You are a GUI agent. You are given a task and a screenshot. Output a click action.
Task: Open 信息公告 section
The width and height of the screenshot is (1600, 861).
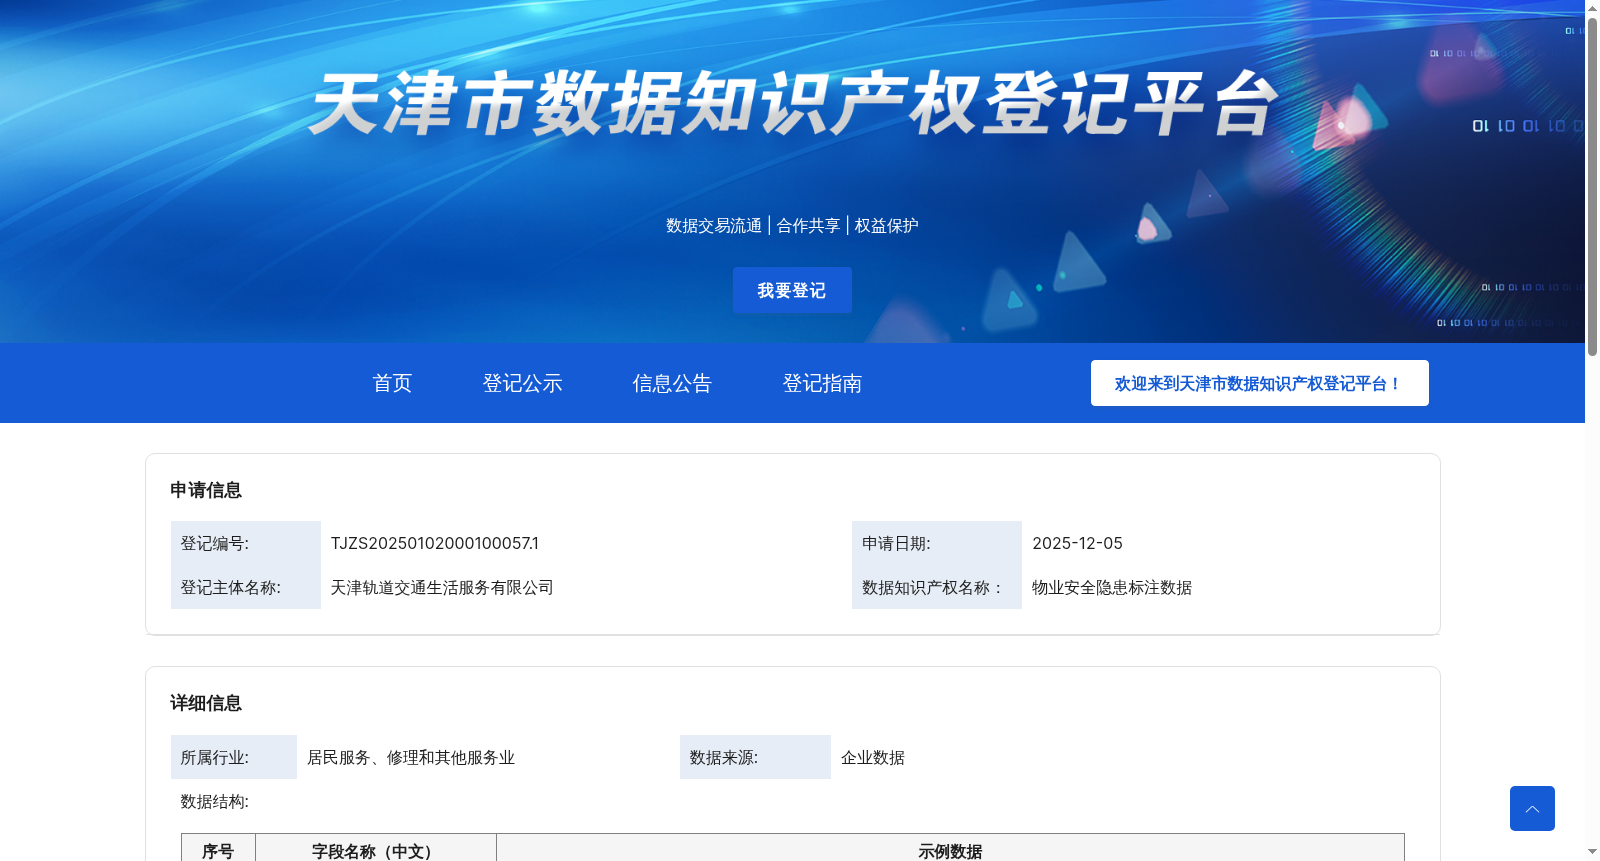pyautogui.click(x=672, y=383)
